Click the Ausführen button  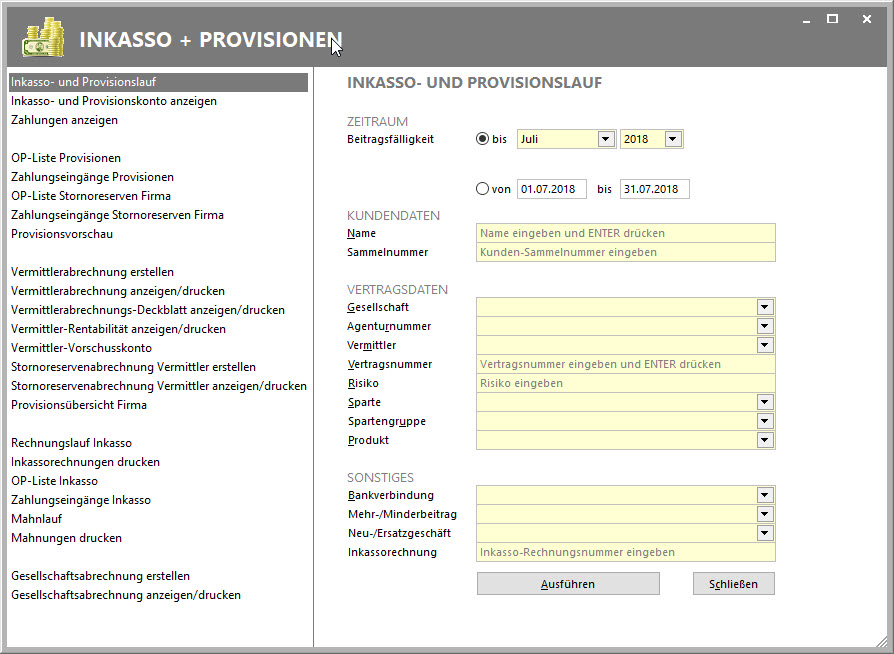(568, 584)
